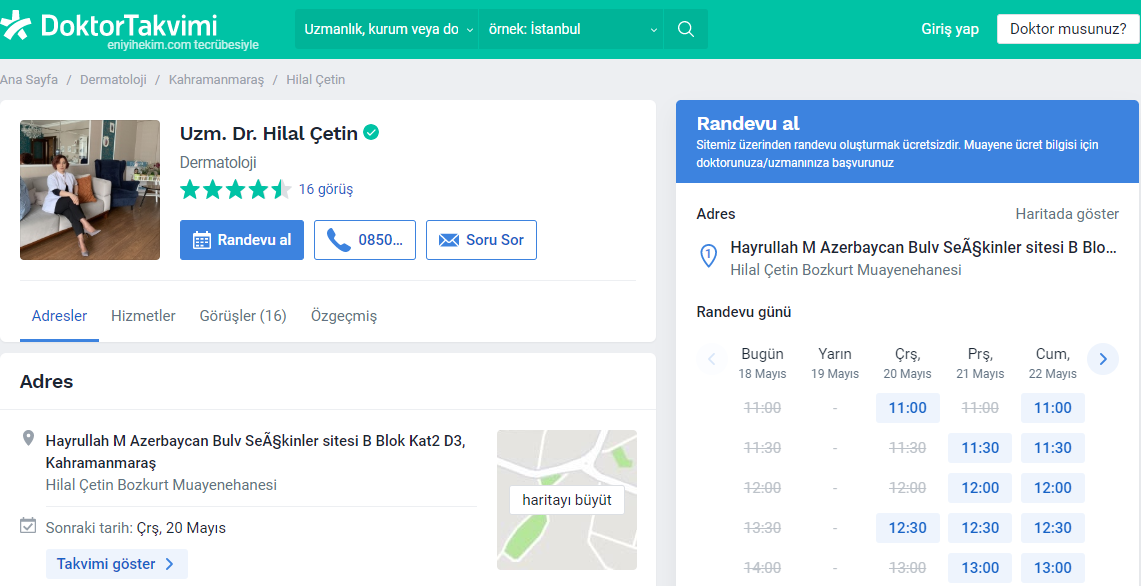Open the Hizmetler tab
Image resolution: width=1141 pixels, height=586 pixels.
[143, 316]
